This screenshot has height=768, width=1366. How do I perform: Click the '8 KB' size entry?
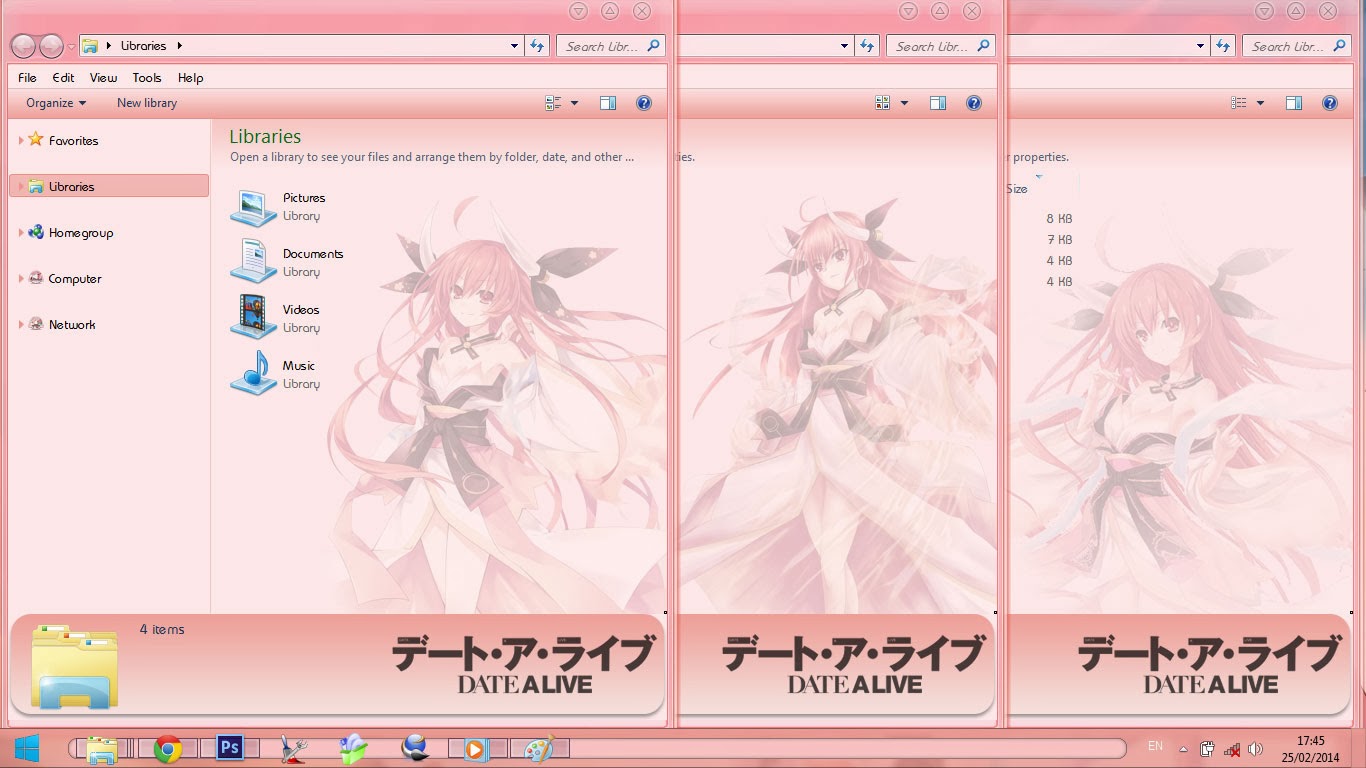tap(1059, 219)
